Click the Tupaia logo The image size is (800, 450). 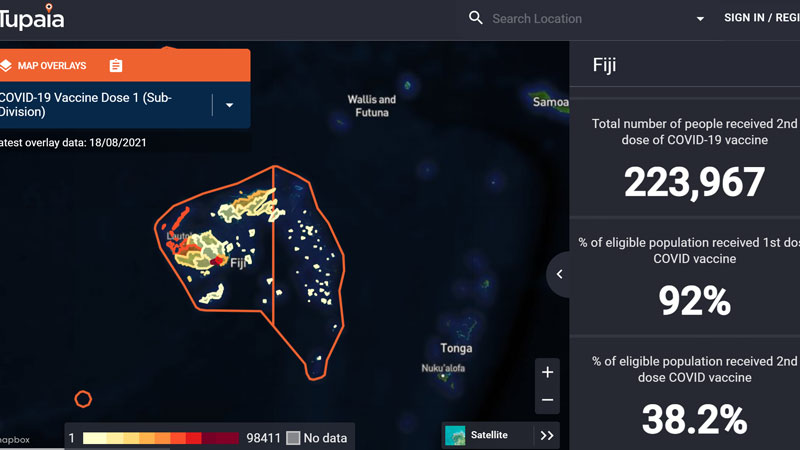point(33,17)
